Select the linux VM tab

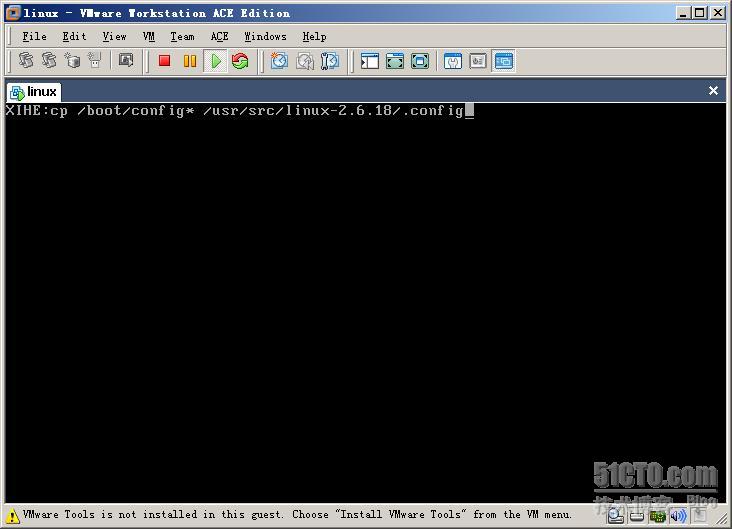[x=34, y=92]
